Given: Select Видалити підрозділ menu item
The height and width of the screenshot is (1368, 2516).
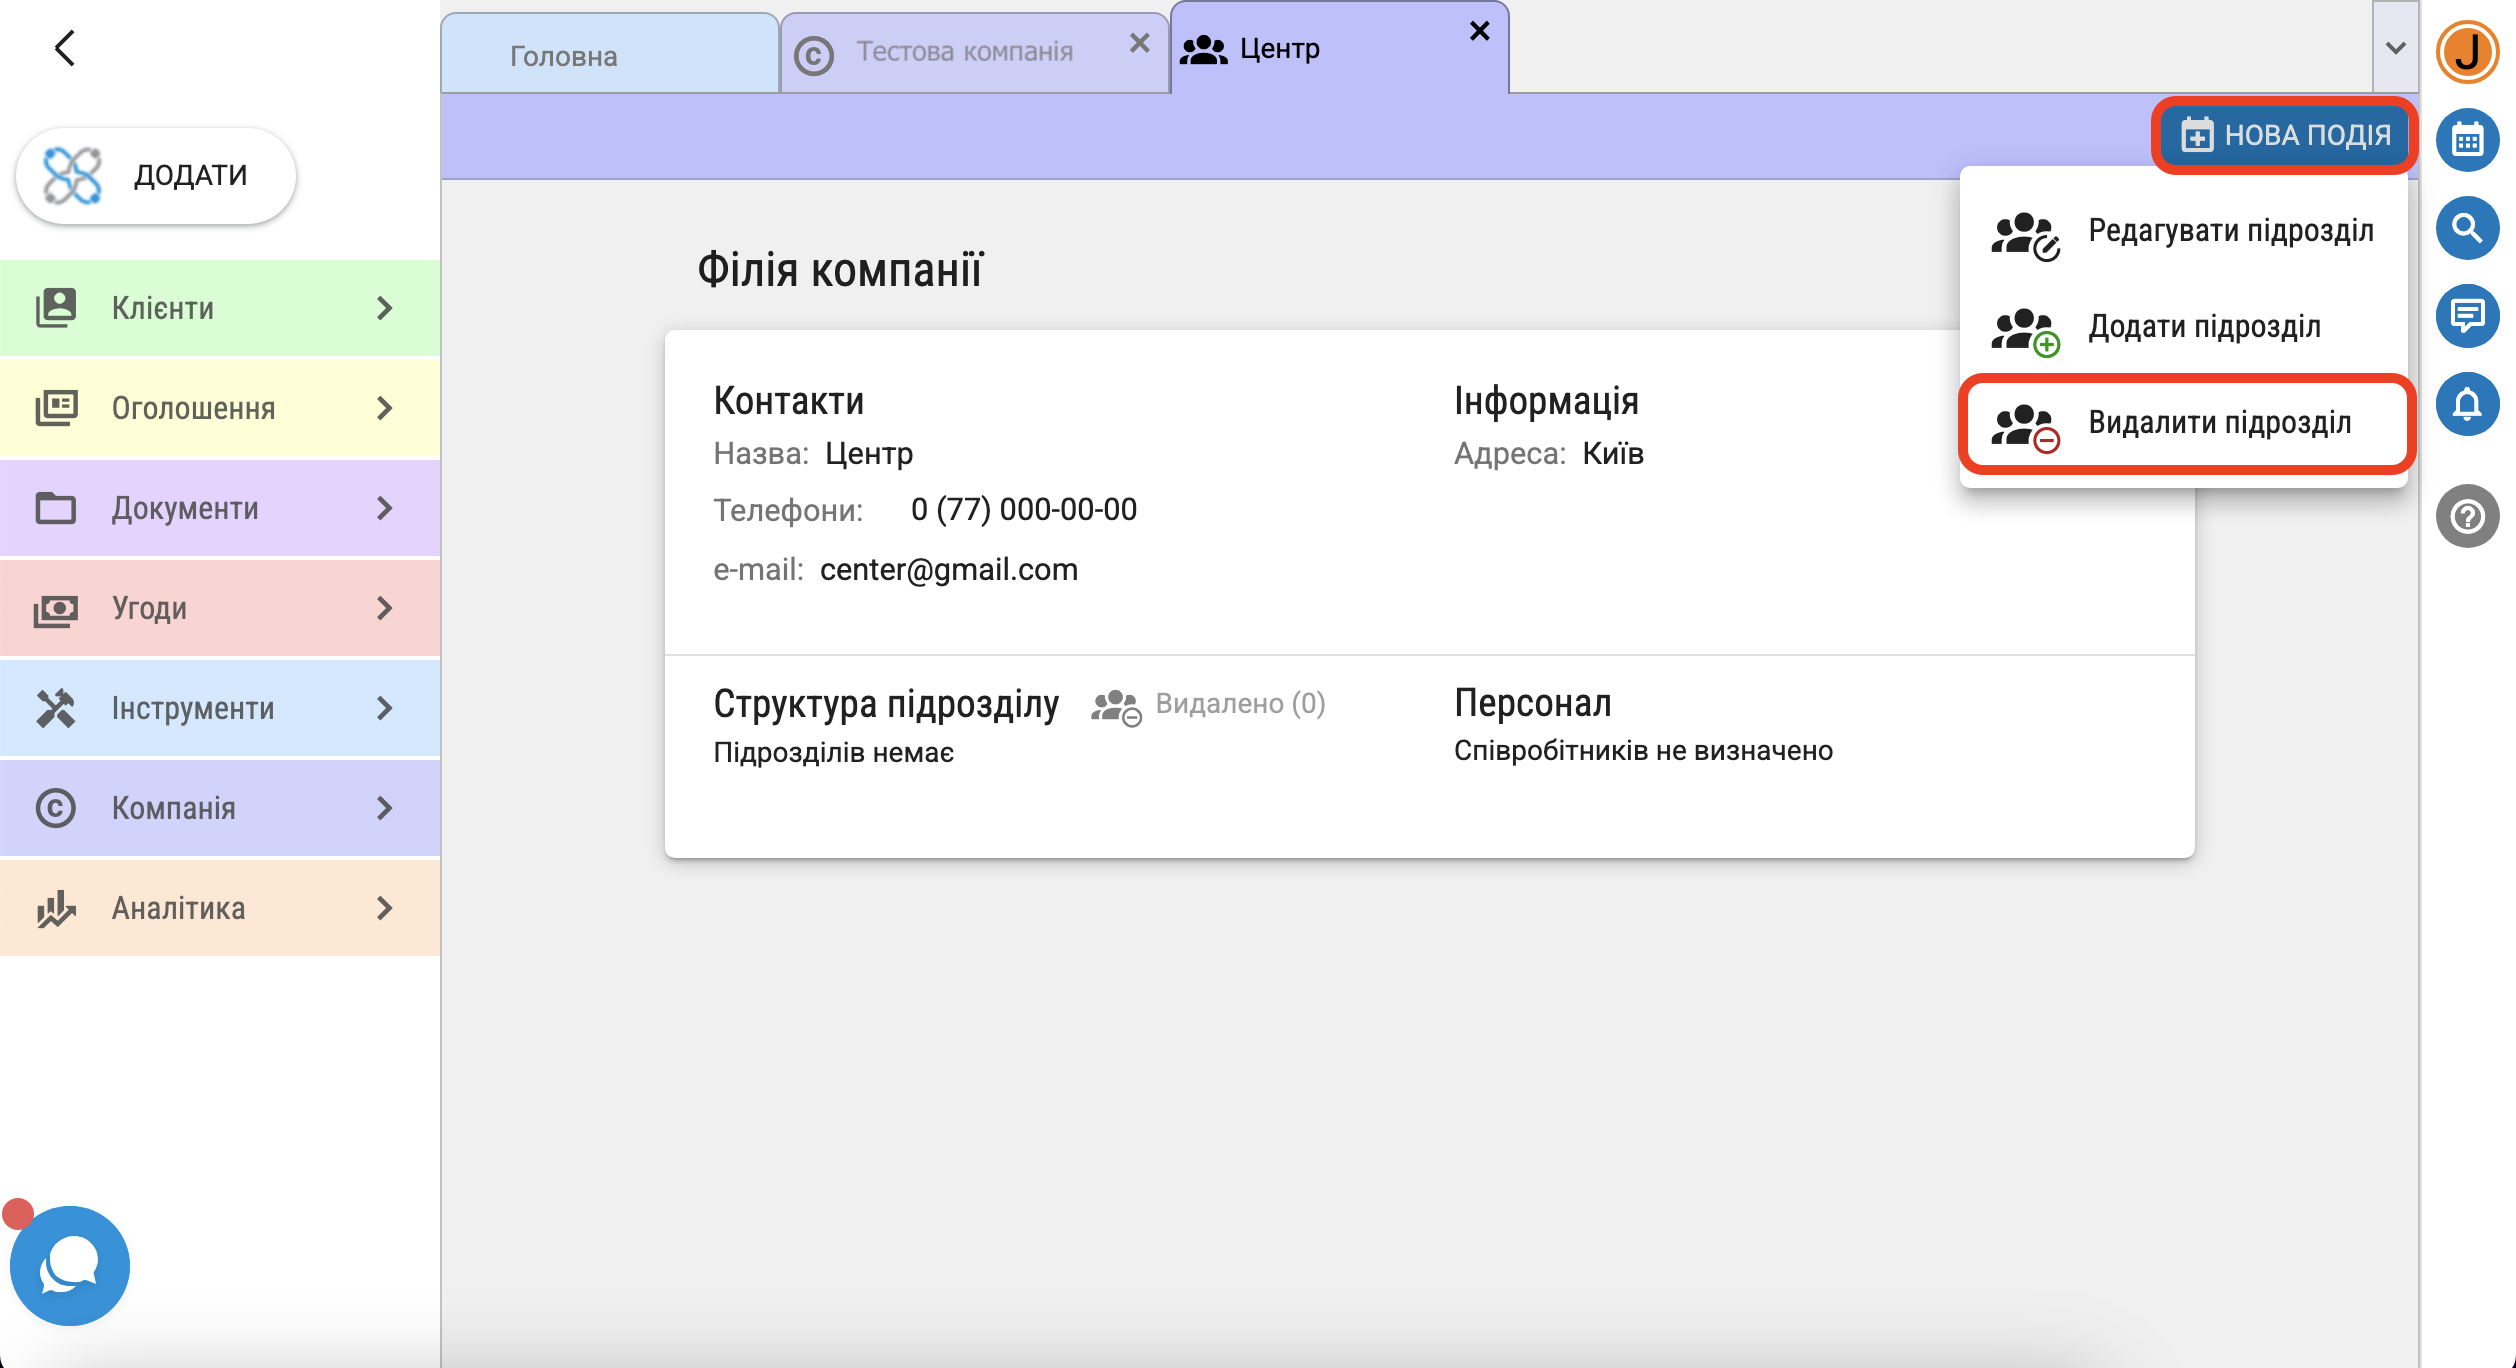Looking at the screenshot, I should point(2185,423).
